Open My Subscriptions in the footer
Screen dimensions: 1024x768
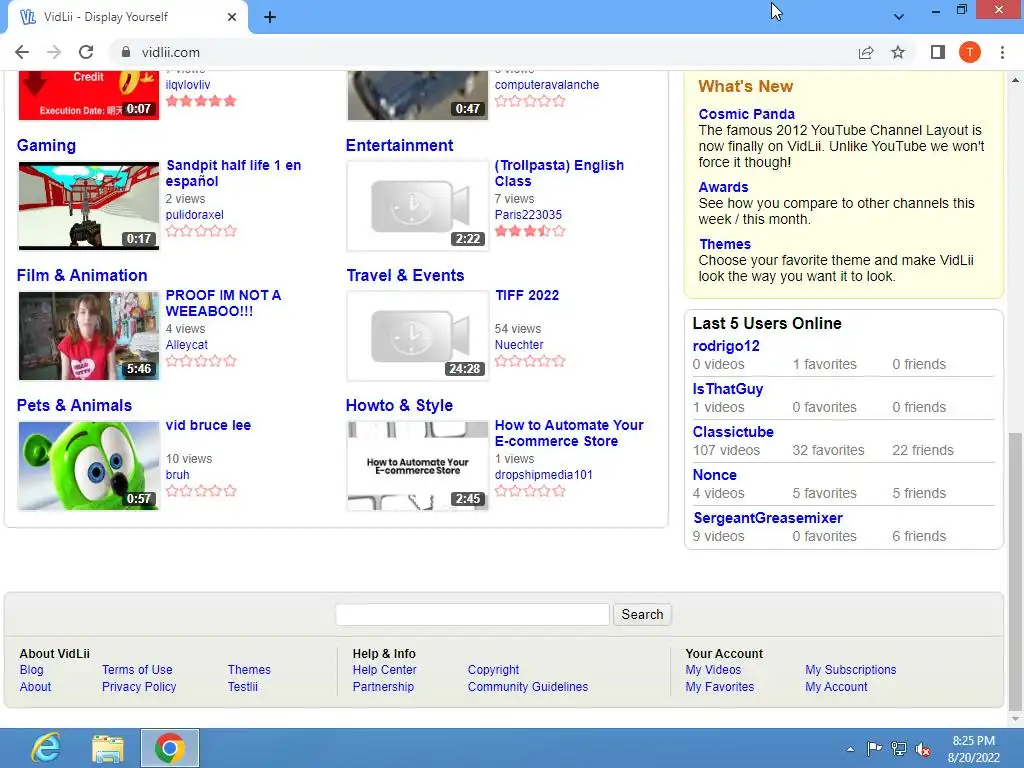pos(850,669)
